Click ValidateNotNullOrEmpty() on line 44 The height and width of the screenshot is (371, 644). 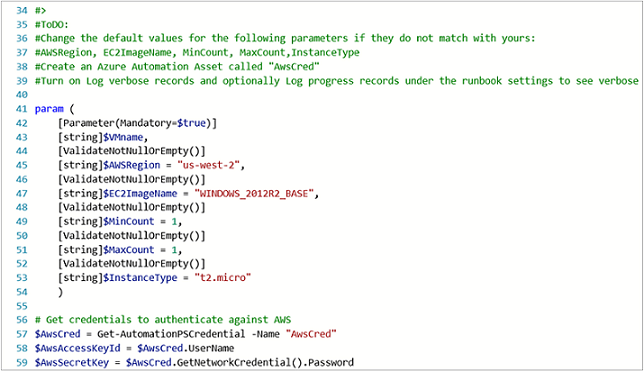click(131, 151)
